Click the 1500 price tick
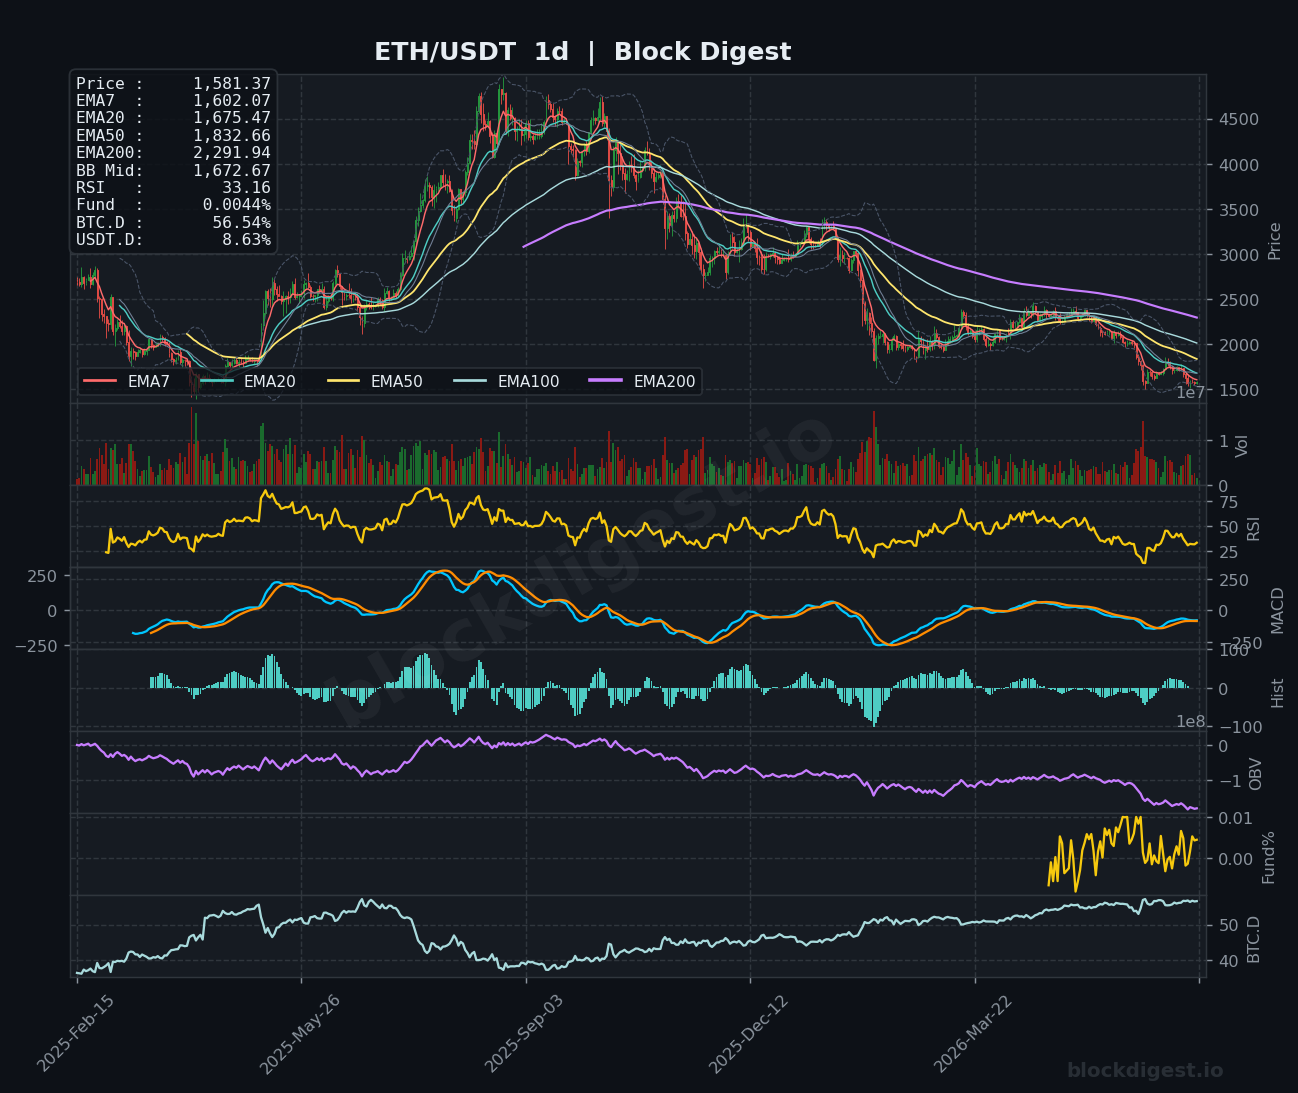1298x1093 pixels. (x=1238, y=390)
